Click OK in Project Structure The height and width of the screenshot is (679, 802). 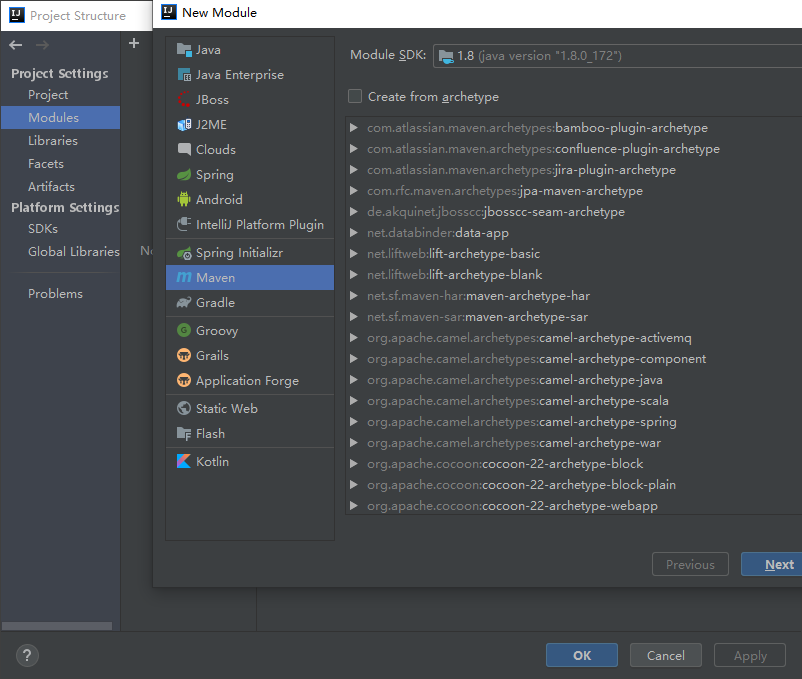582,655
